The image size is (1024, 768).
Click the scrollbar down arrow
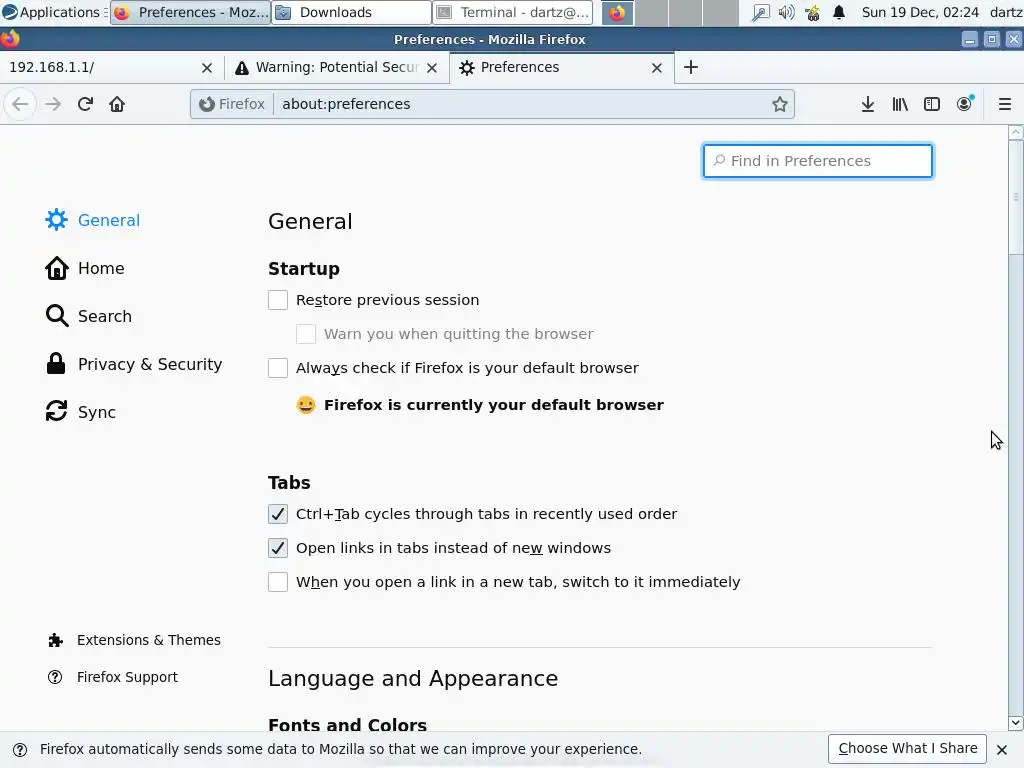[x=1016, y=723]
